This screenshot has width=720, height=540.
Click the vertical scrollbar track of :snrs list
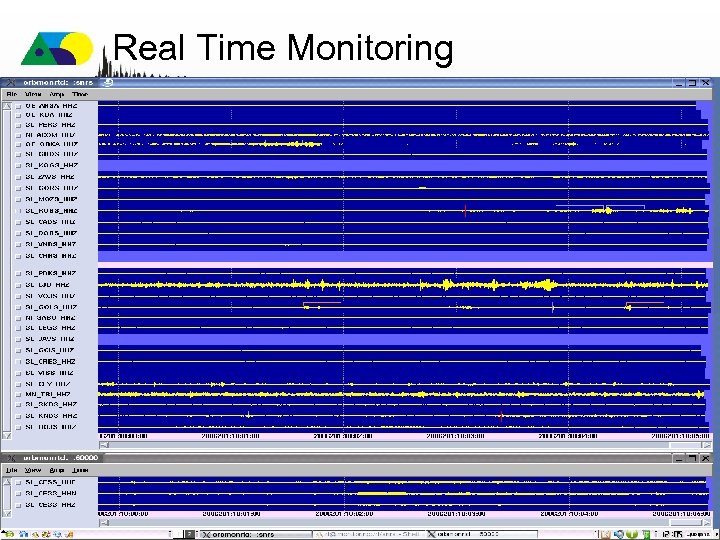click(7, 270)
